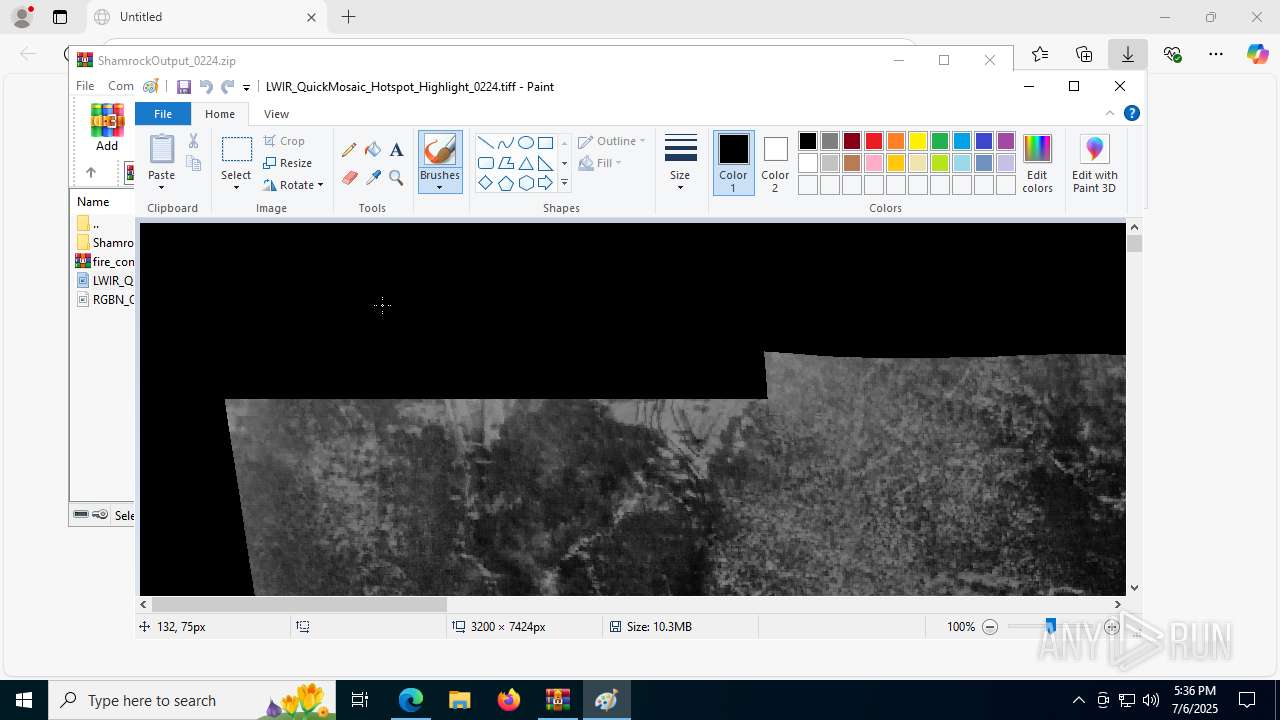Screen dimensions: 1280x720
Task: Open Edit with Paint 3D
Action: point(1095,163)
